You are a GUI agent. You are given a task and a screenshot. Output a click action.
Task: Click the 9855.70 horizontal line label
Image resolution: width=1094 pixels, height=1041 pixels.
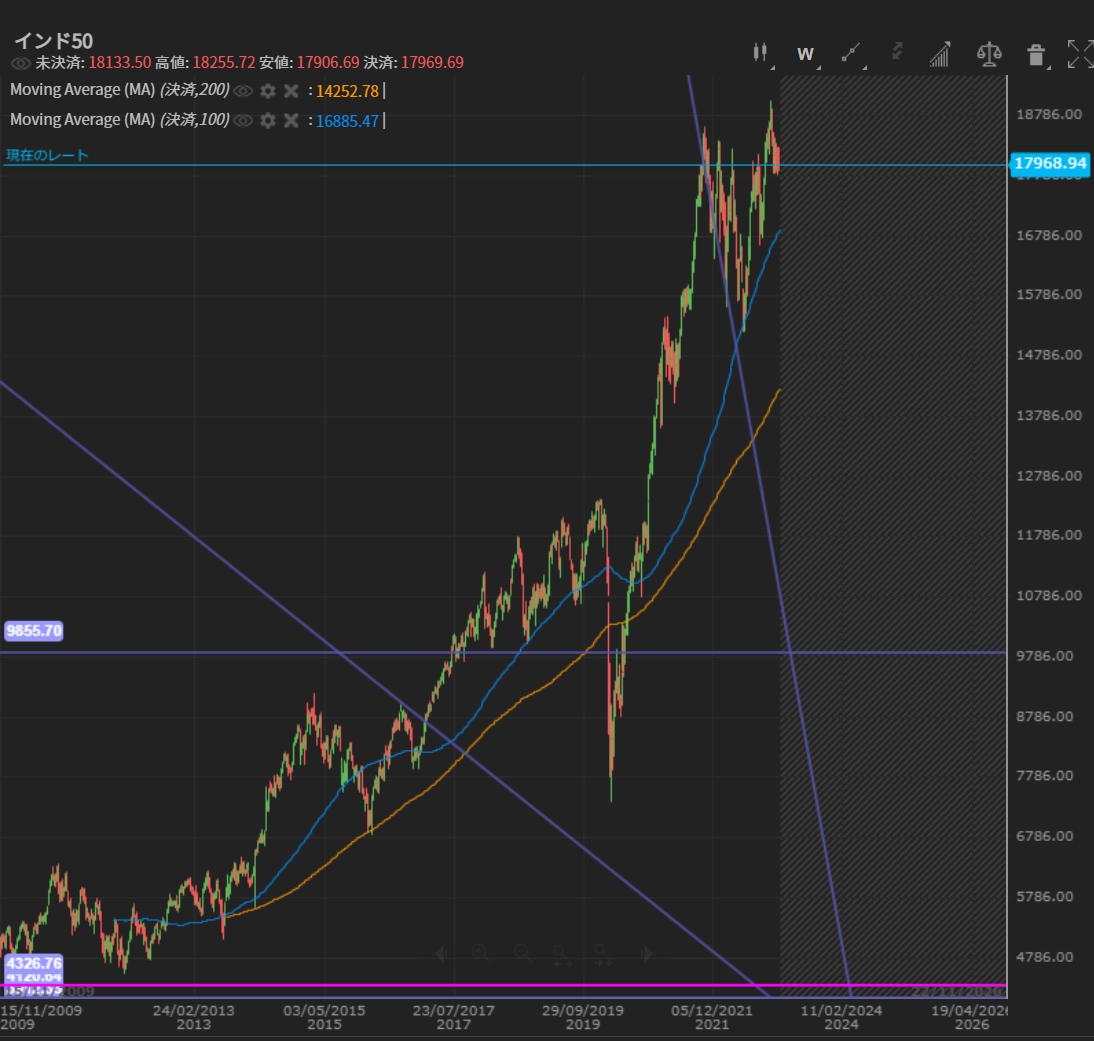pyautogui.click(x=34, y=631)
